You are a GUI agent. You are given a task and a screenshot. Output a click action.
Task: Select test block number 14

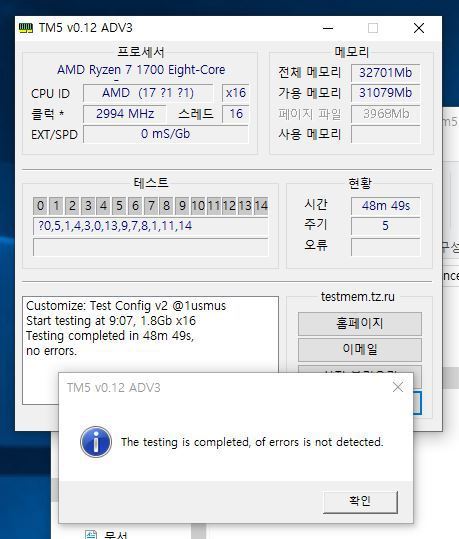pos(261,206)
